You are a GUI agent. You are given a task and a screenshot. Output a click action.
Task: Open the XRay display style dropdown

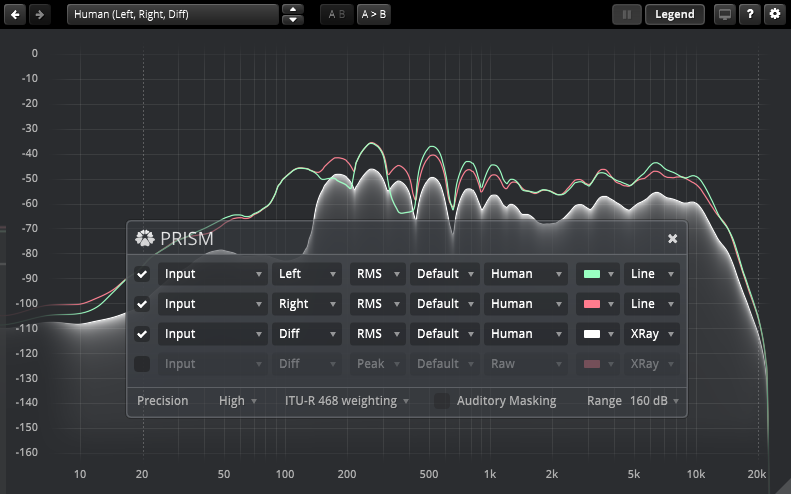pos(652,334)
